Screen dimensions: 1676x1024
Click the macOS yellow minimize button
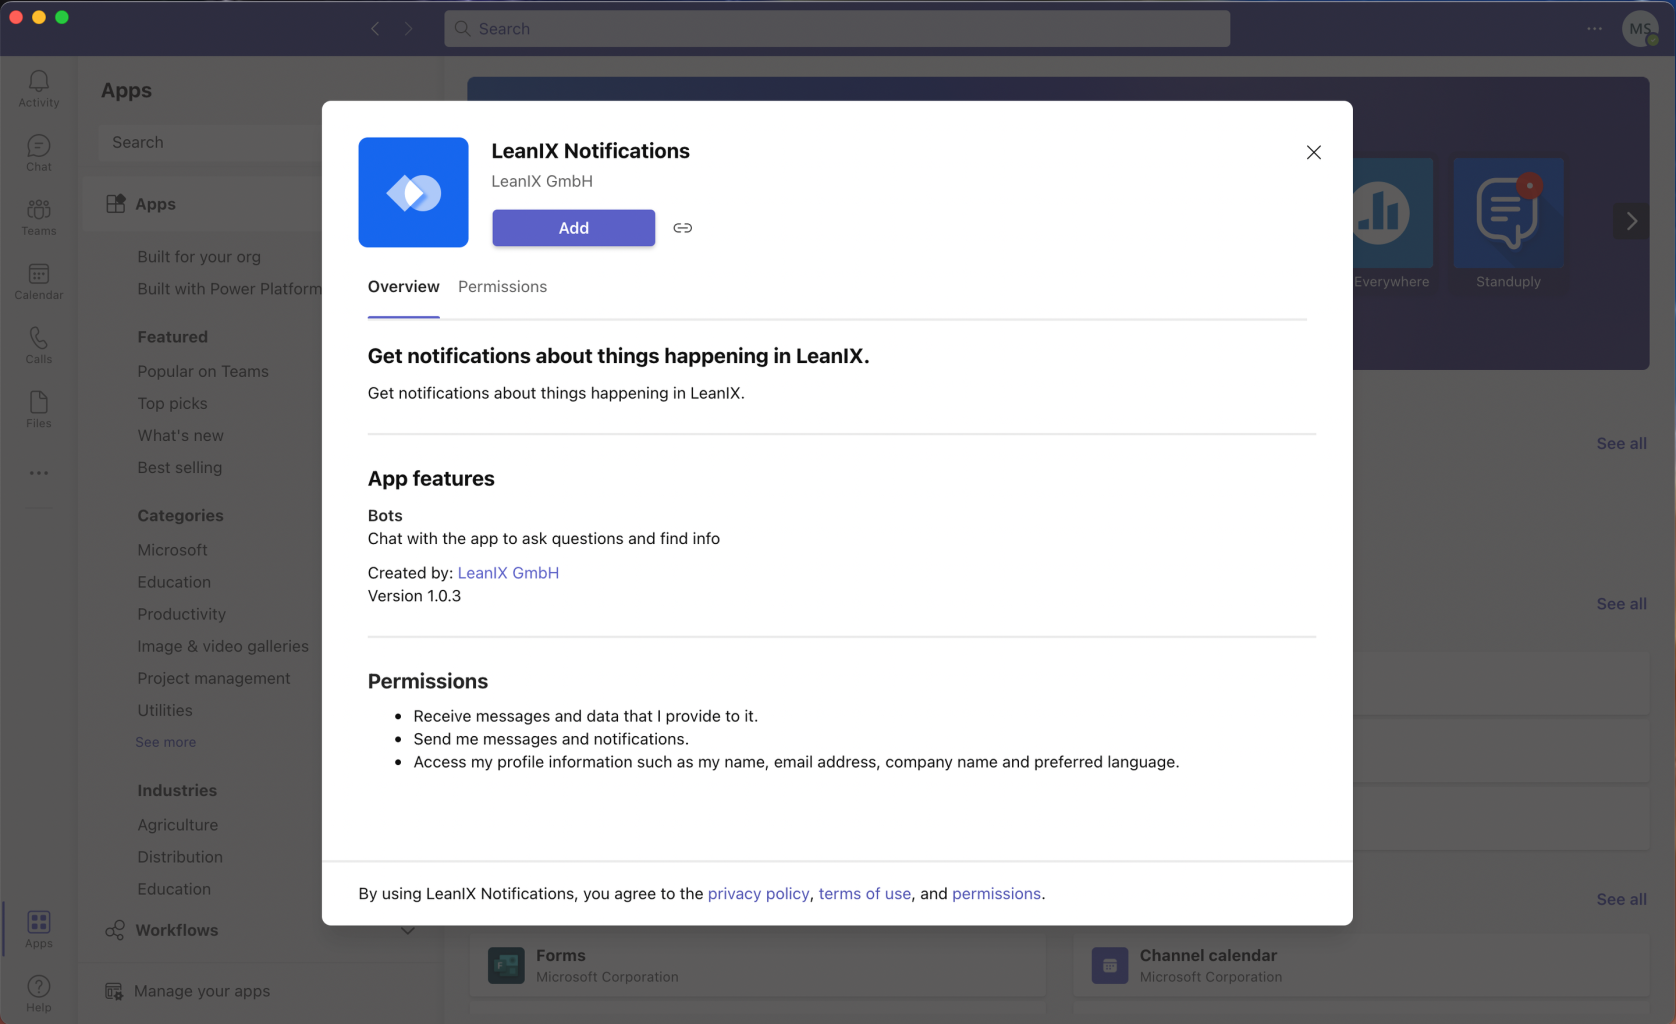coord(39,17)
